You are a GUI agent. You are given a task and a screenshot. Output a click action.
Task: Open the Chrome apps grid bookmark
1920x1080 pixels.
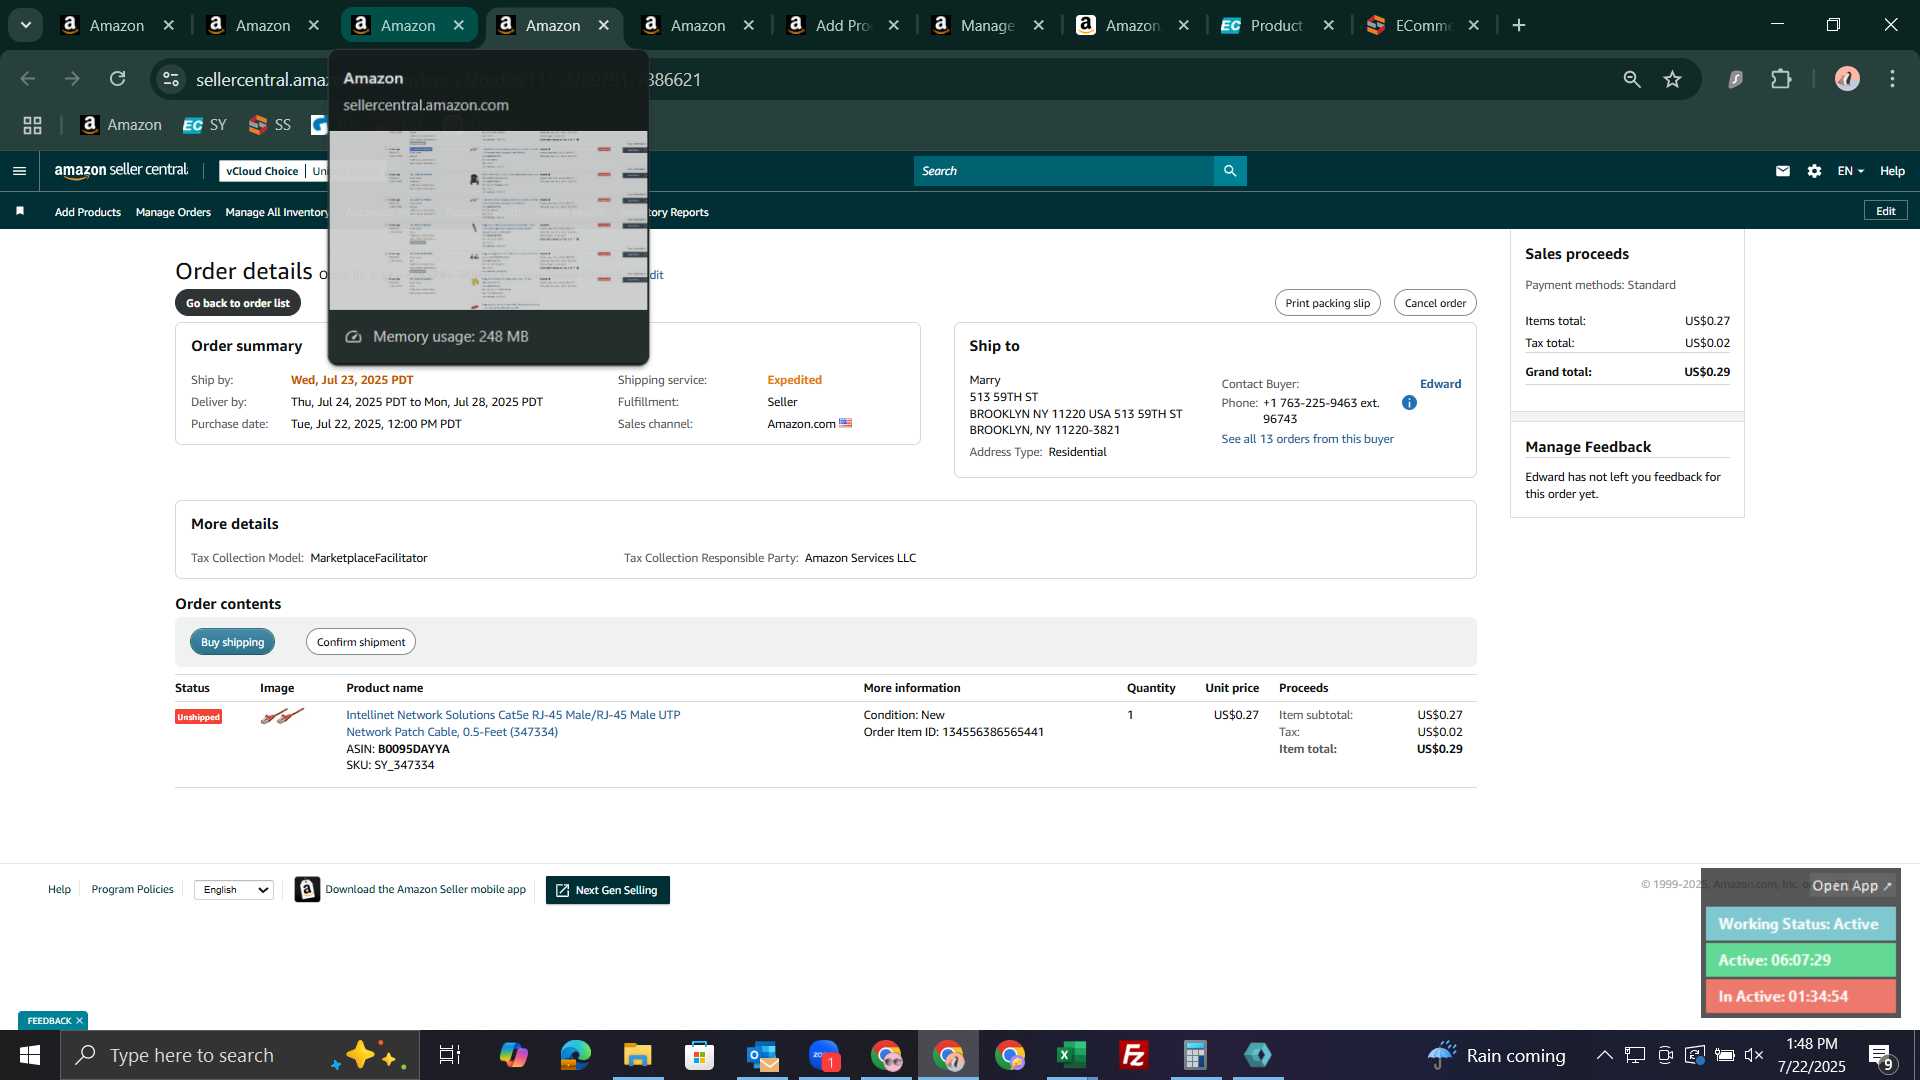pyautogui.click(x=32, y=125)
